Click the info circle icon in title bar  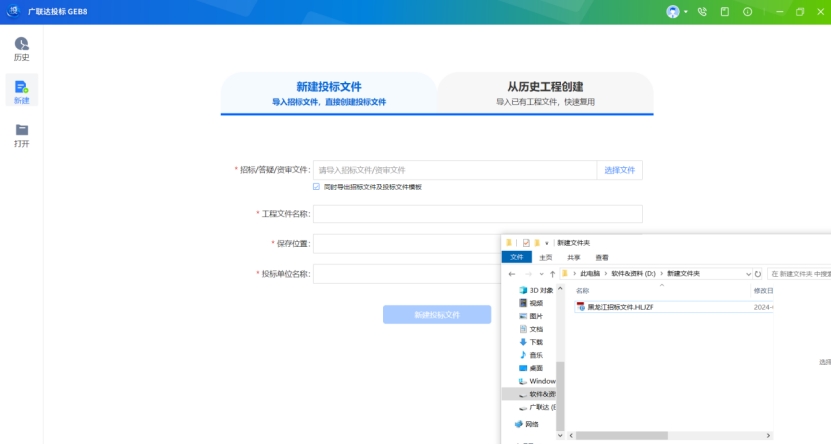[747, 12]
